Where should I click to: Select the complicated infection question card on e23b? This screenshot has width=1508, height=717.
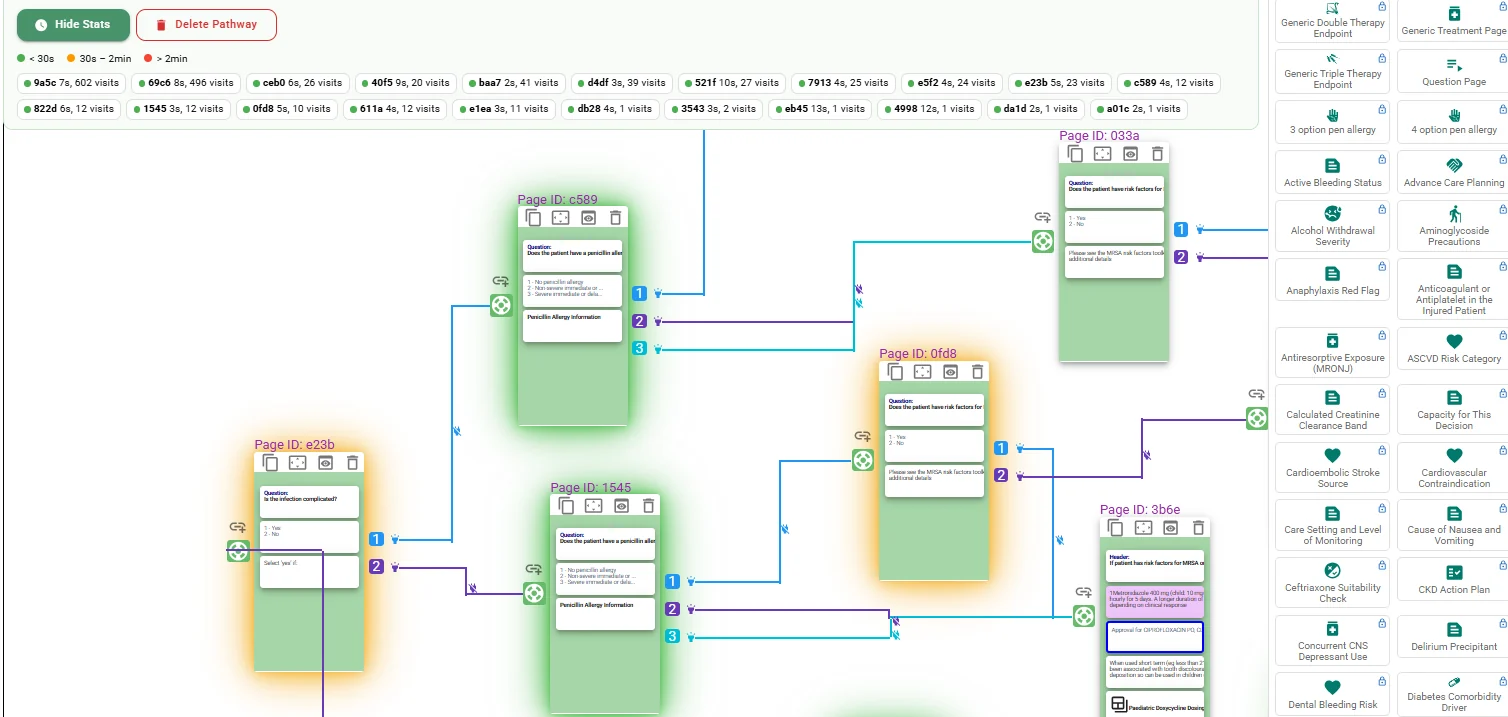(308, 502)
